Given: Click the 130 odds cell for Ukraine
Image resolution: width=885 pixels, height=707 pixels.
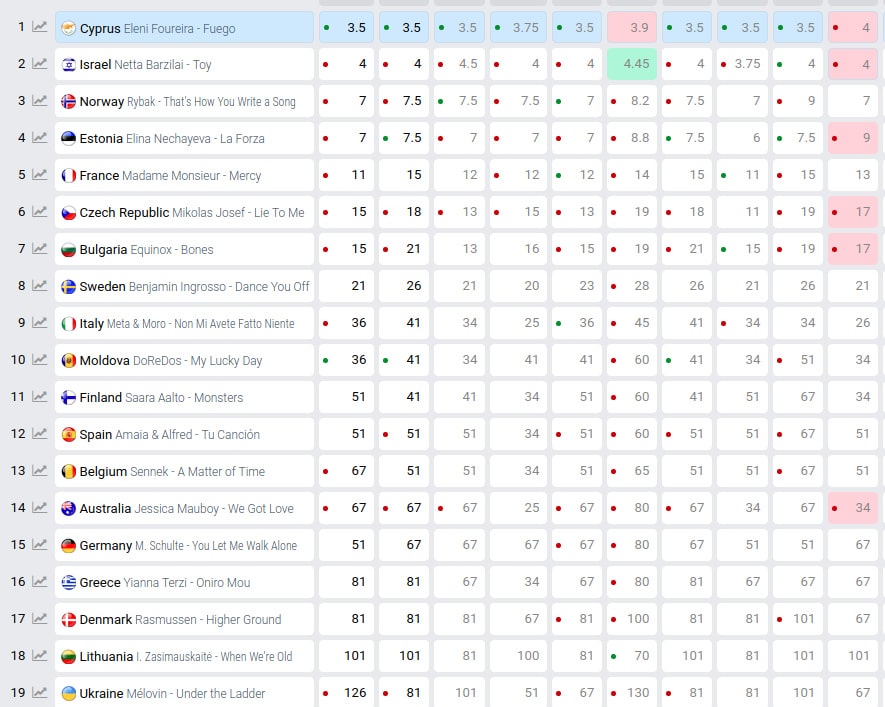Looking at the screenshot, I should pyautogui.click(x=632, y=692).
